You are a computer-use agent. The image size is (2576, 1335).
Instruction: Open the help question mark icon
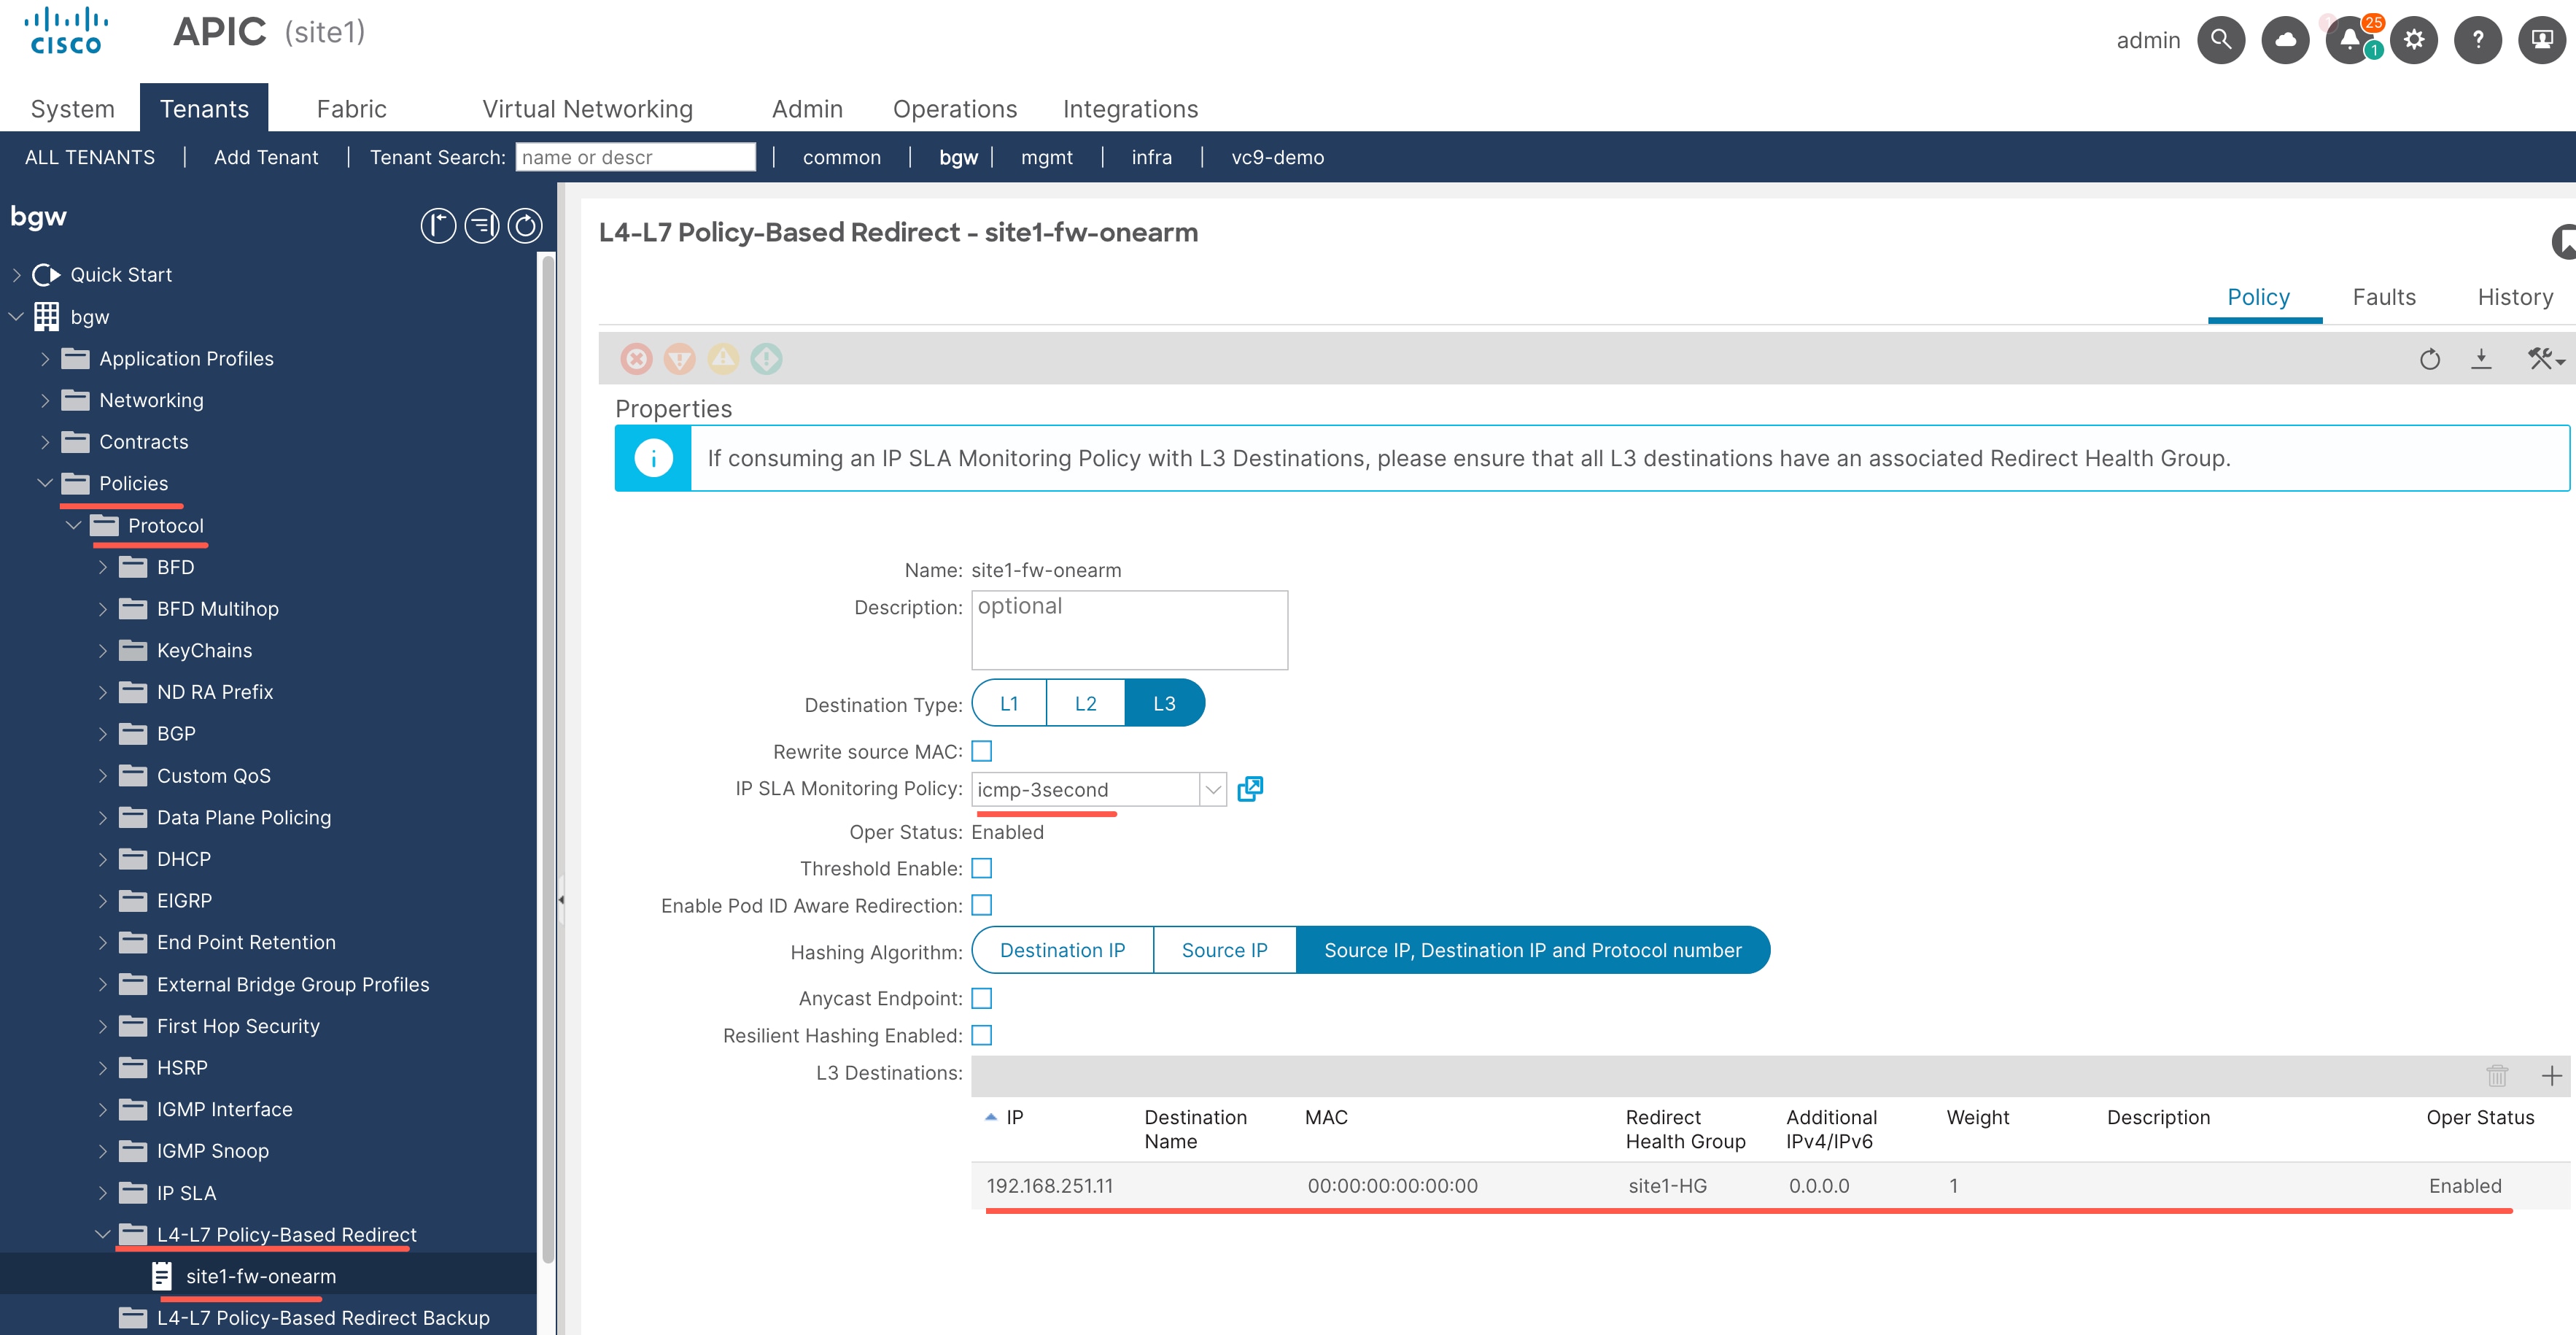point(2478,40)
